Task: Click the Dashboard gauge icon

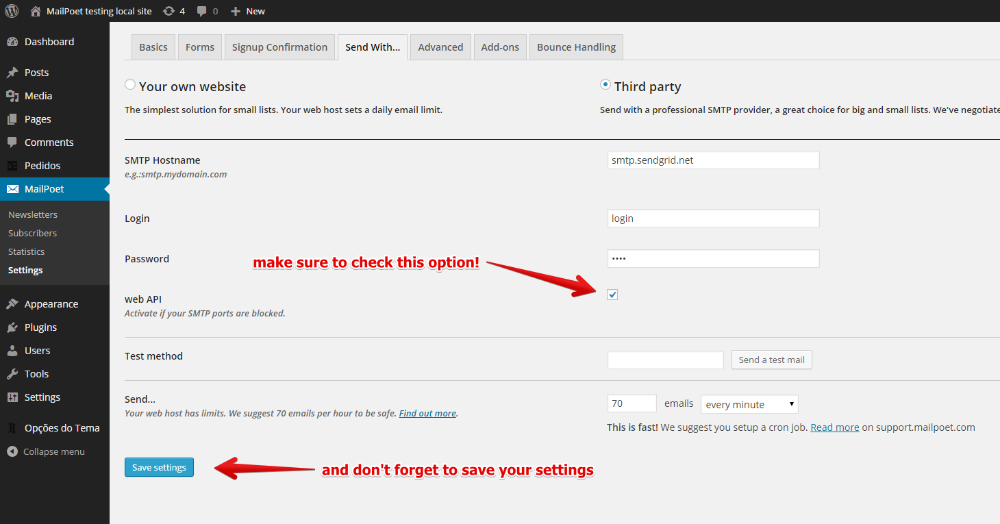Action: coord(12,41)
